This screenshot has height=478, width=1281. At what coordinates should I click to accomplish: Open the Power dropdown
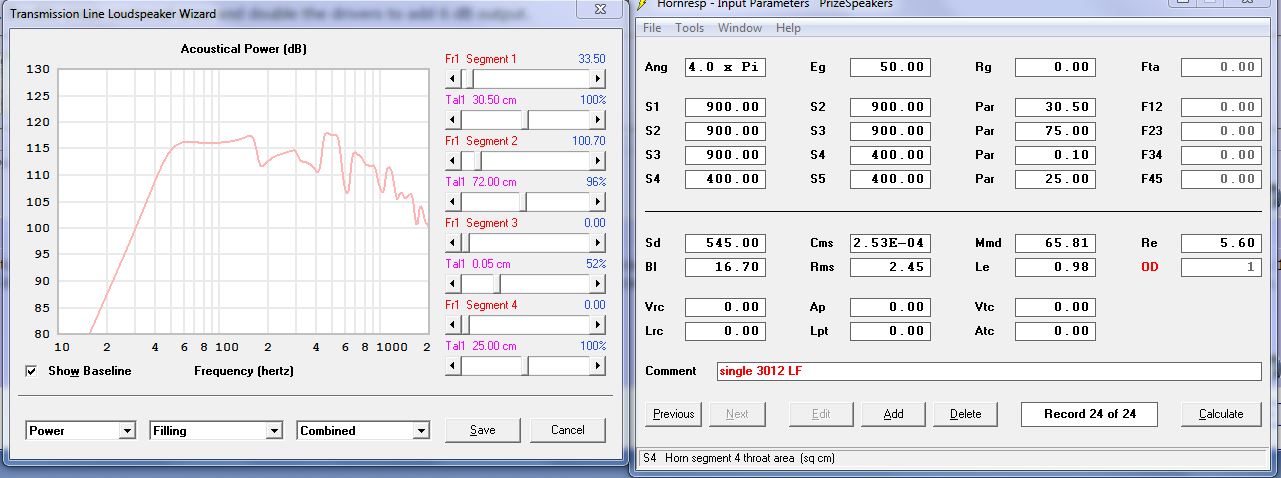(81, 431)
